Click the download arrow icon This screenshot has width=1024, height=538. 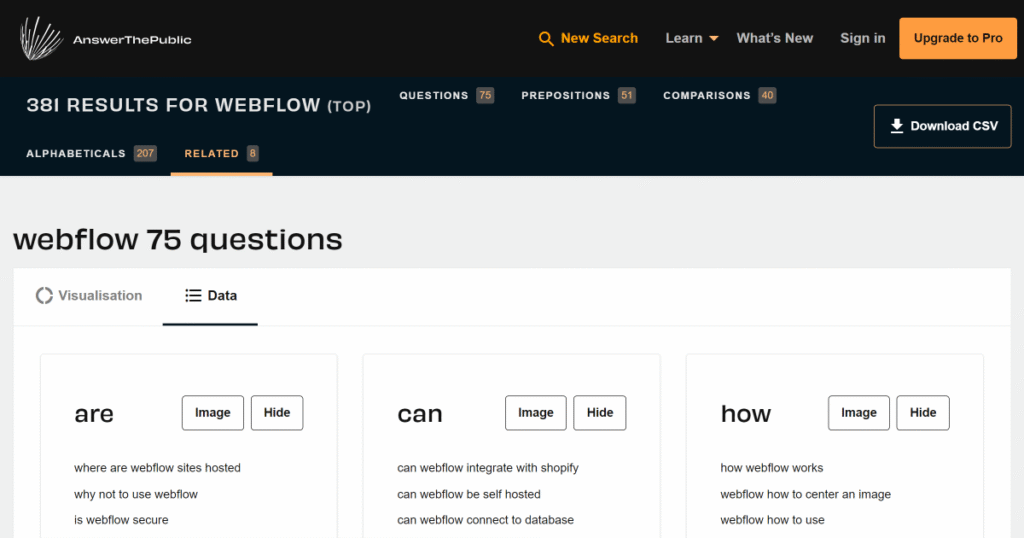pyautogui.click(x=897, y=126)
